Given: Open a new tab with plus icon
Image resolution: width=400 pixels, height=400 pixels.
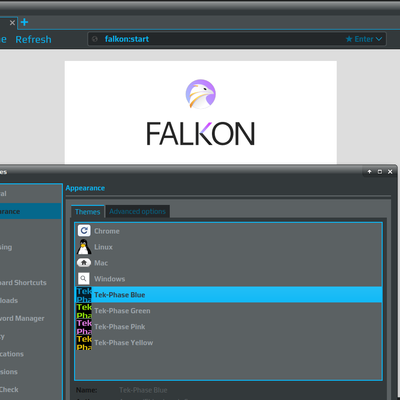Looking at the screenshot, I should click(x=24, y=22).
